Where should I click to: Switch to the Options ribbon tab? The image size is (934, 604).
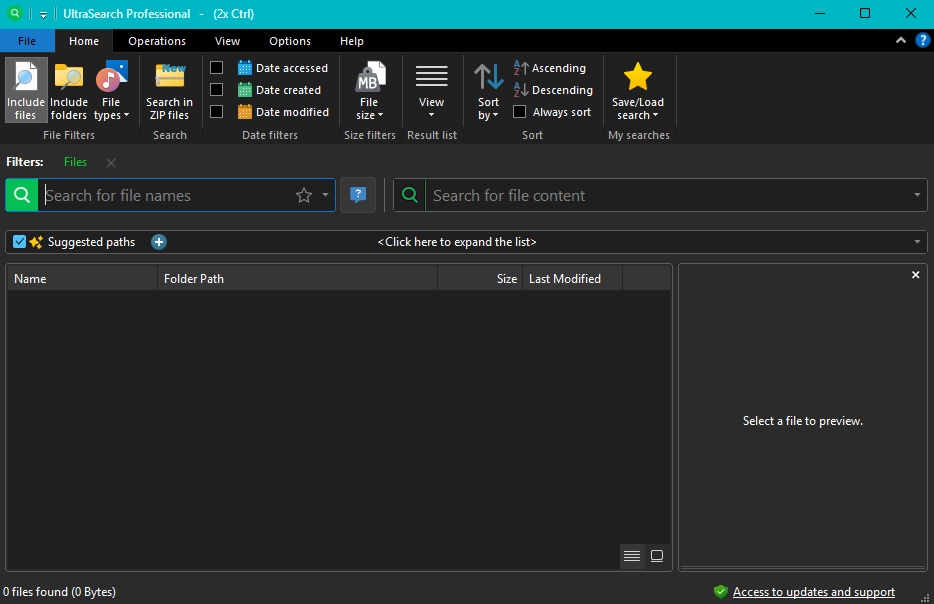[x=290, y=41]
